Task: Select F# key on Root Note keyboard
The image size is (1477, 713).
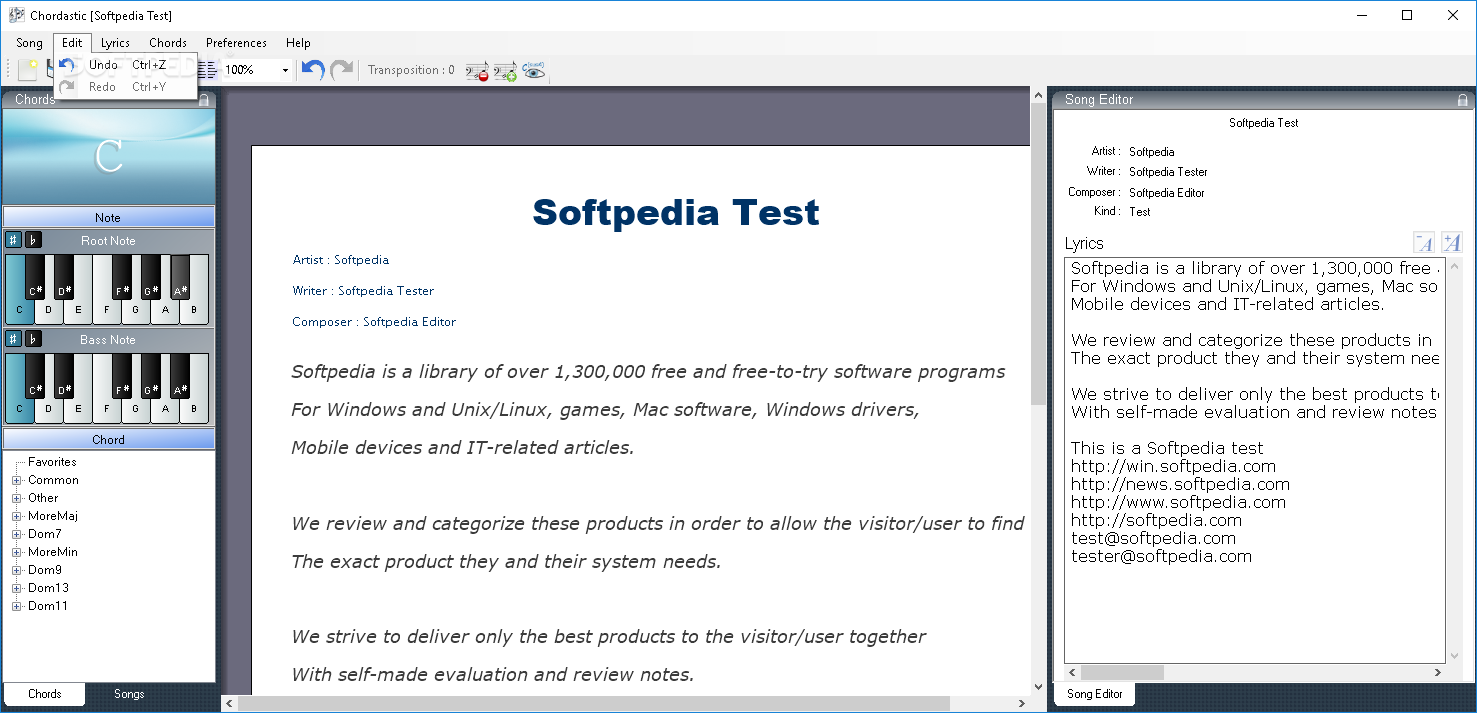Action: (x=122, y=276)
